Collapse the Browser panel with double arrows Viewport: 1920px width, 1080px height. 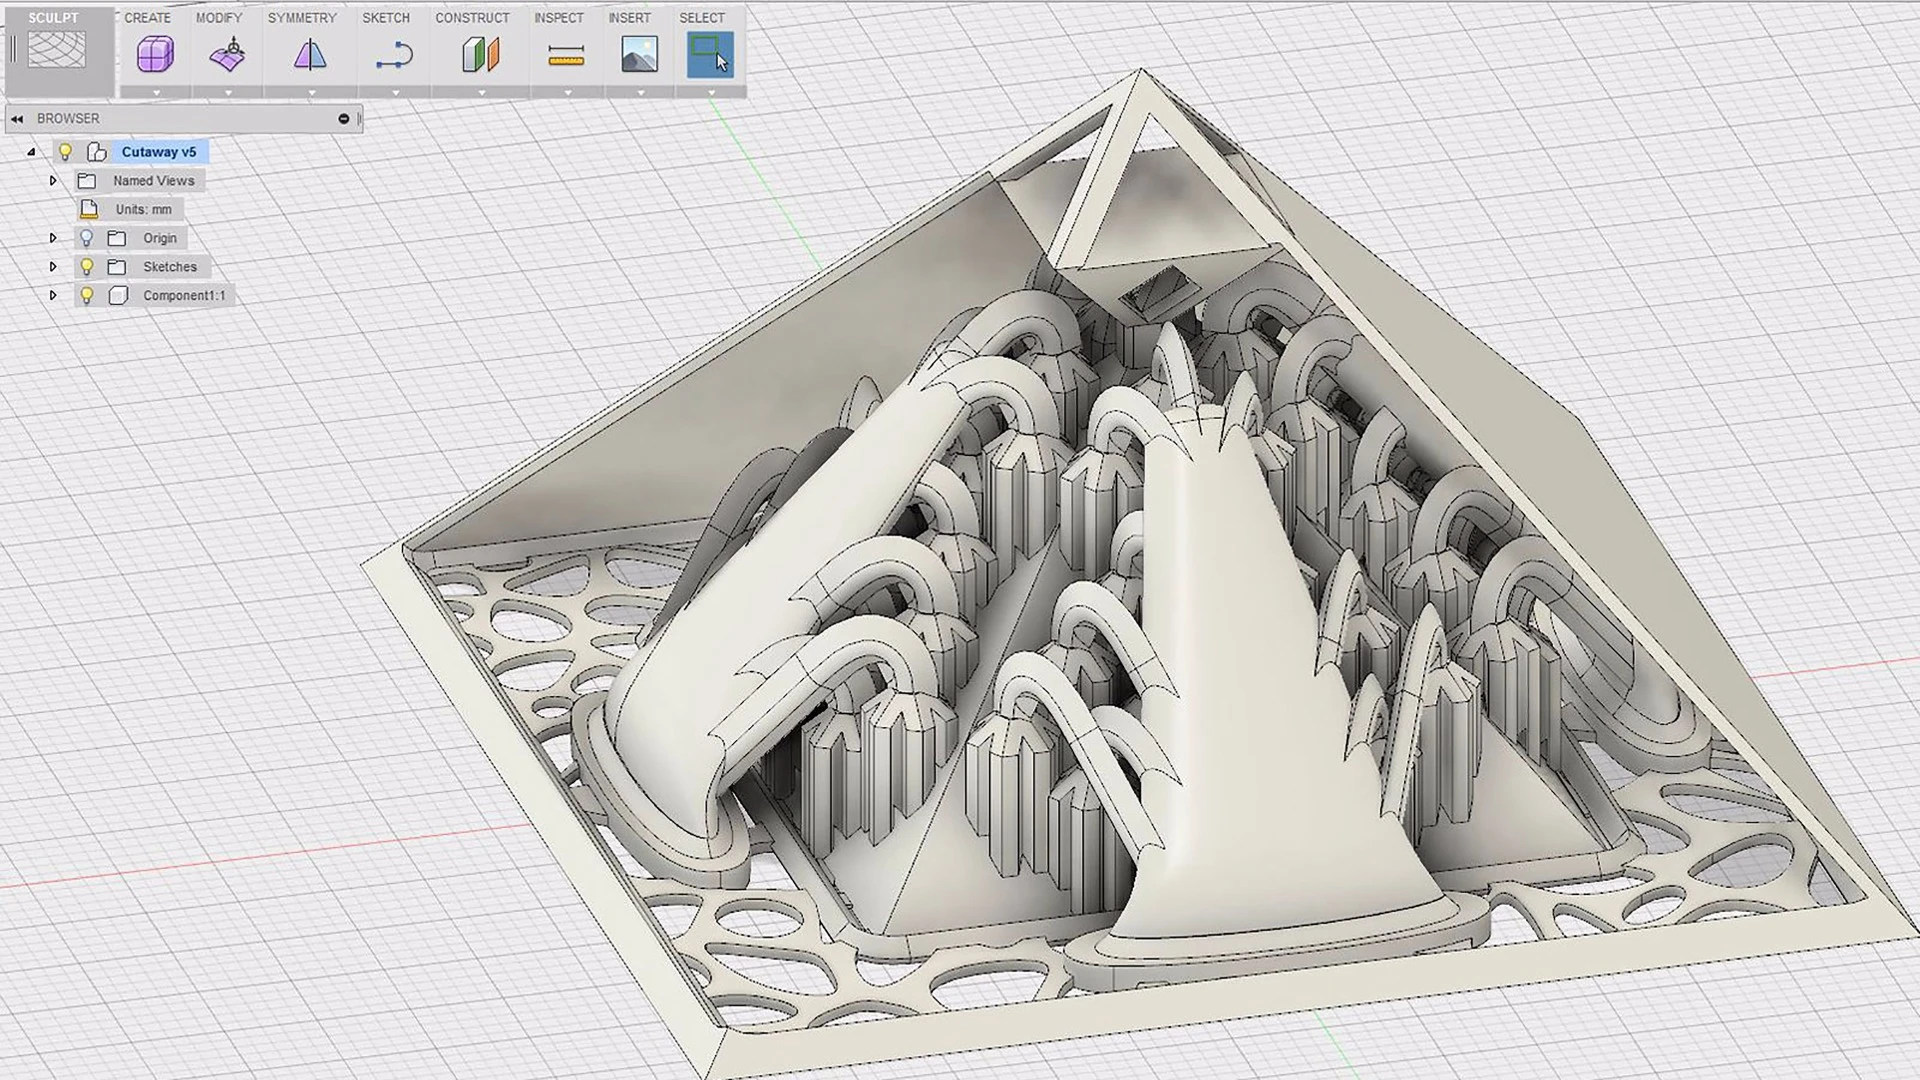(x=17, y=119)
